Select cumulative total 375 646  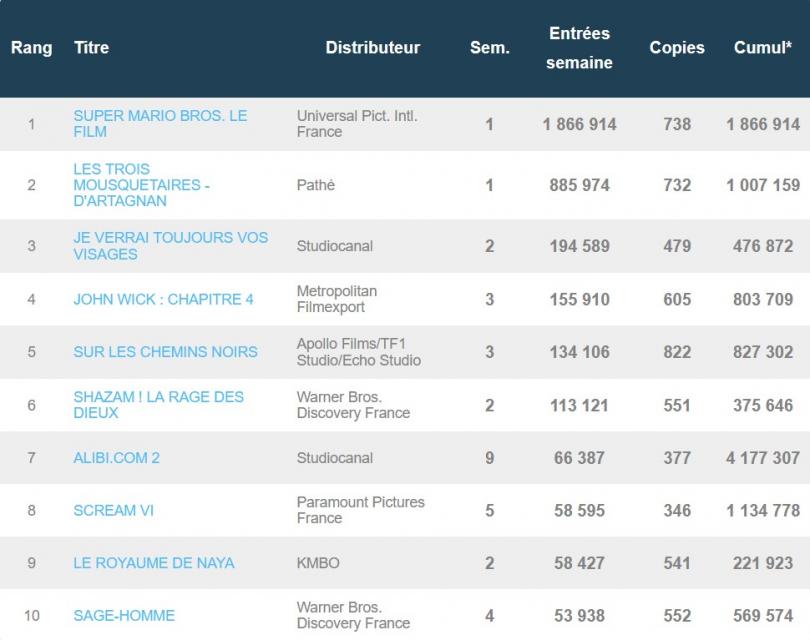coord(763,405)
